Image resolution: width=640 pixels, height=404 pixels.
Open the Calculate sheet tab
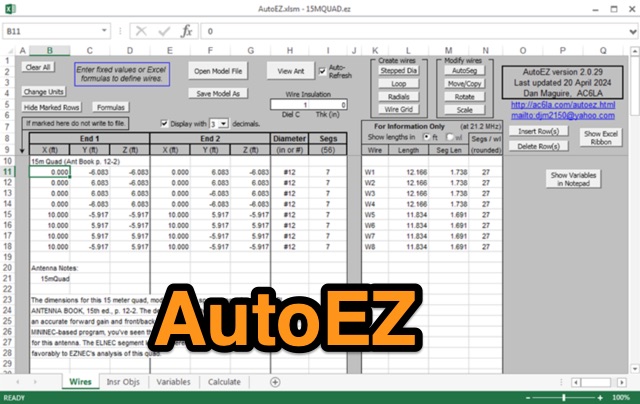click(224, 382)
